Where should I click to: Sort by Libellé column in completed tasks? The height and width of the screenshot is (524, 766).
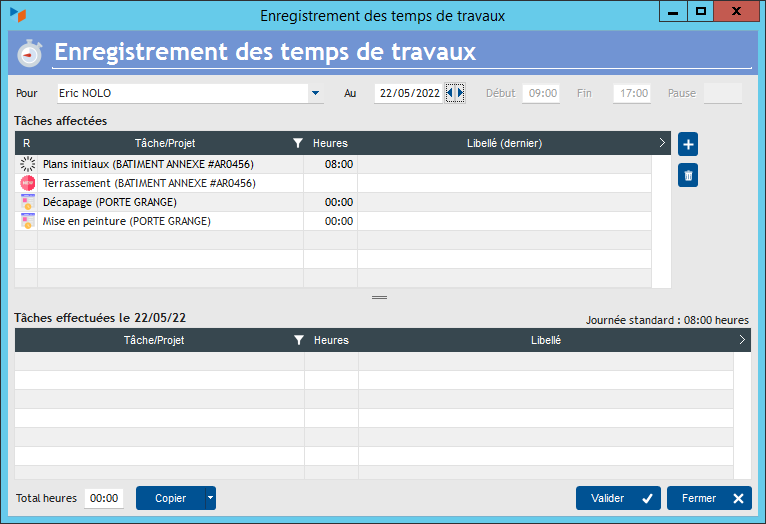(545, 341)
